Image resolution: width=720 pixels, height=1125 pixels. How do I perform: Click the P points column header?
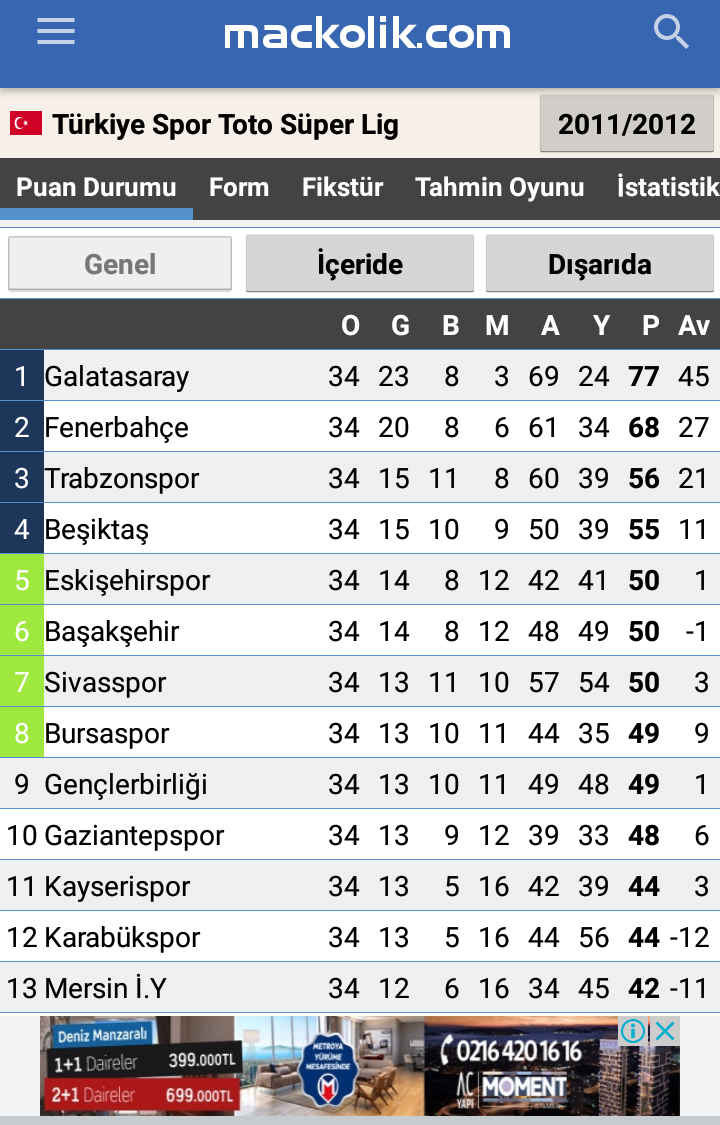(650, 326)
